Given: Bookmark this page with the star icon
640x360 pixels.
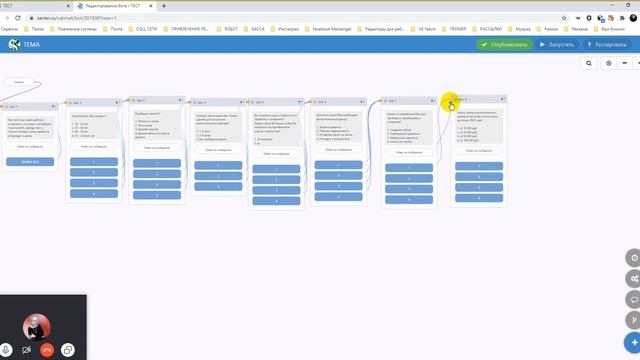Looking at the screenshot, I should 564,18.
